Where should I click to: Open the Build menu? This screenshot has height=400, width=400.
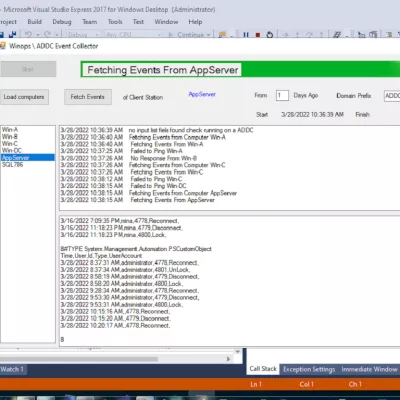(x=34, y=22)
